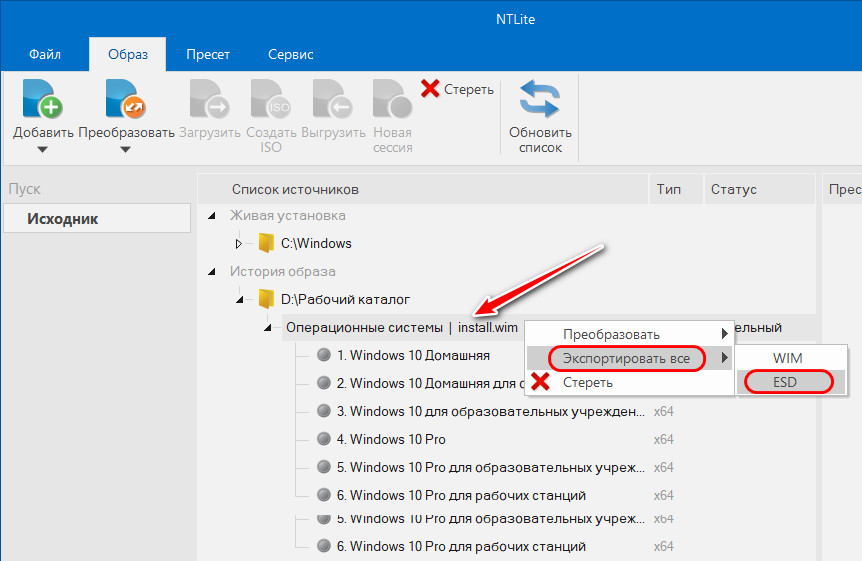The height and width of the screenshot is (561, 862).
Task: Select row 1. Windows 10 Домашняя
Action: [x=413, y=355]
